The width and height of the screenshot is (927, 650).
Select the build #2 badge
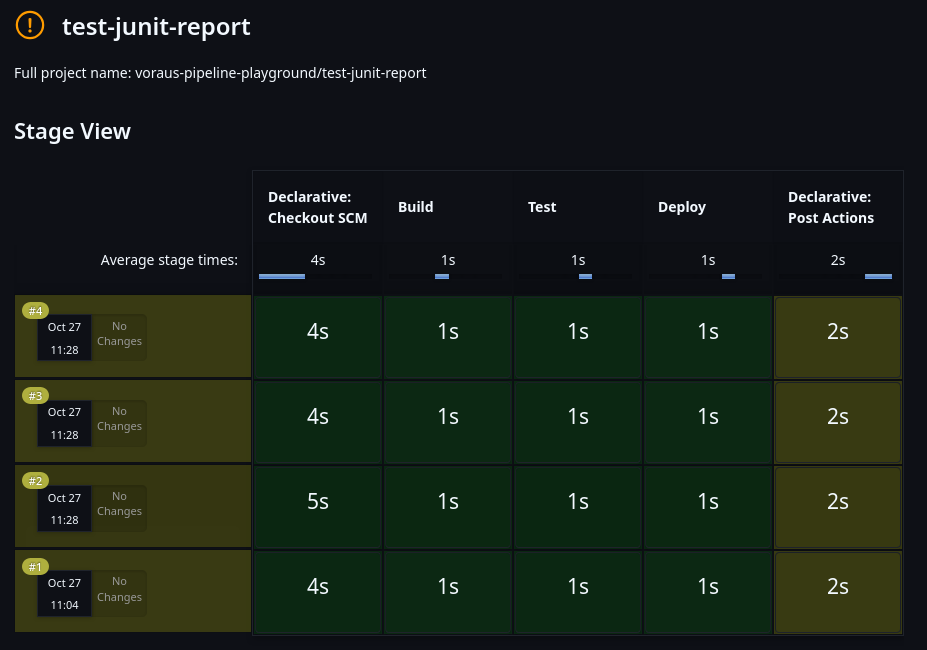pos(36,481)
